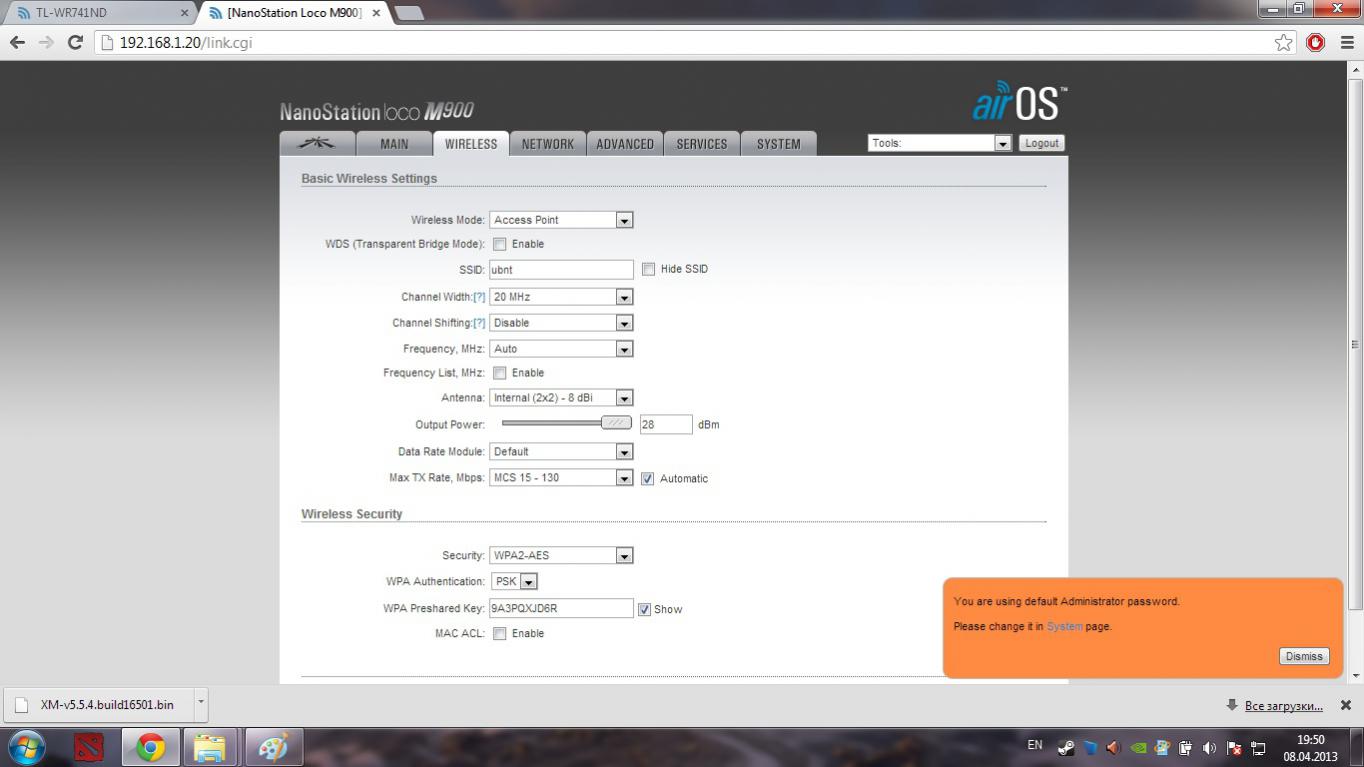Click the red Opera-style extension icon
The image size is (1364, 767).
click(x=1315, y=42)
